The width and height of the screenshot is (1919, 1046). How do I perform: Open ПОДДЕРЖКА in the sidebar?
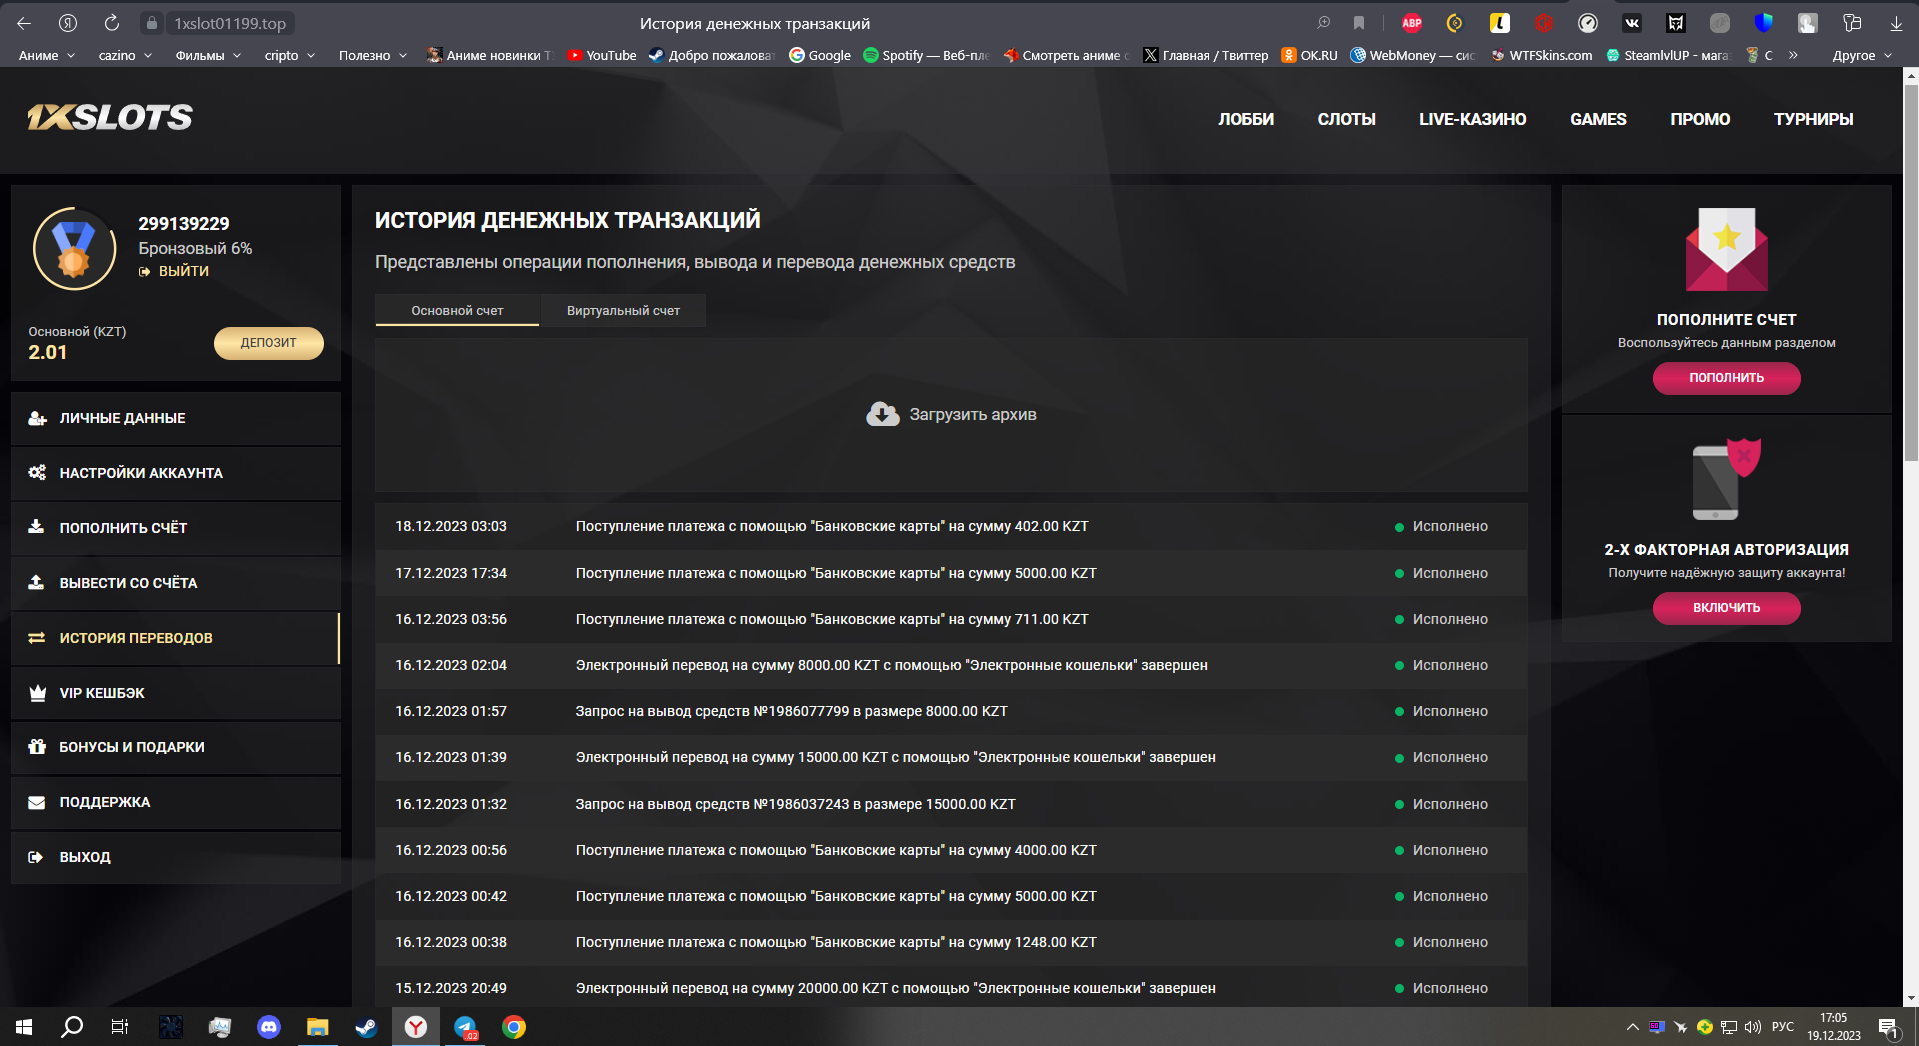176,802
